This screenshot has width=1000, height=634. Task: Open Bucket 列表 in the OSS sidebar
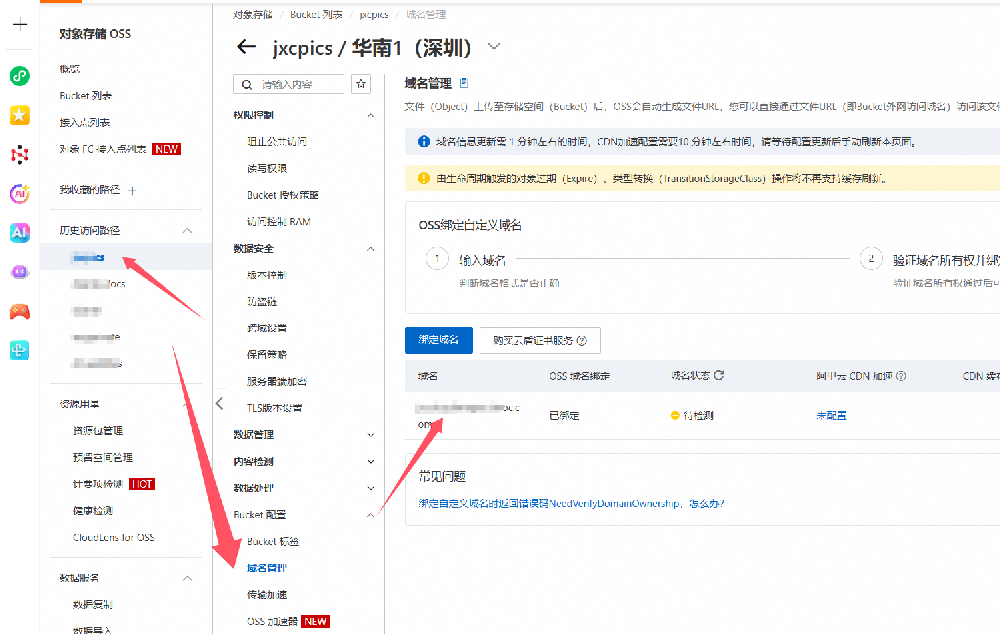coord(85,96)
